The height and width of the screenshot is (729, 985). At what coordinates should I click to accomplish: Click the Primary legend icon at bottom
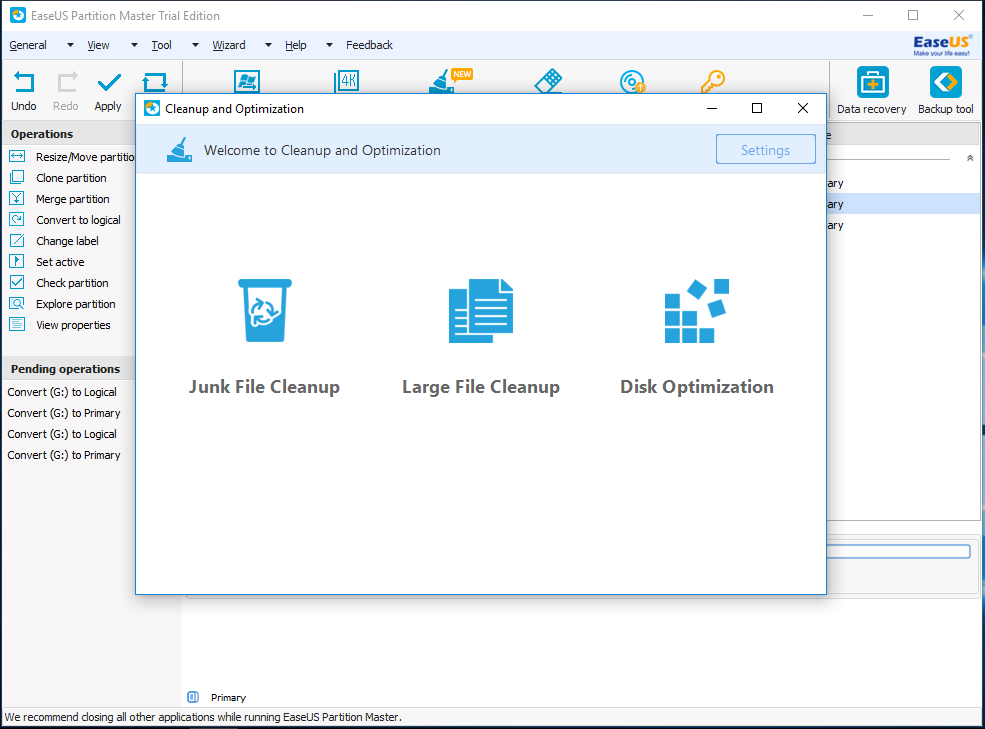[193, 697]
